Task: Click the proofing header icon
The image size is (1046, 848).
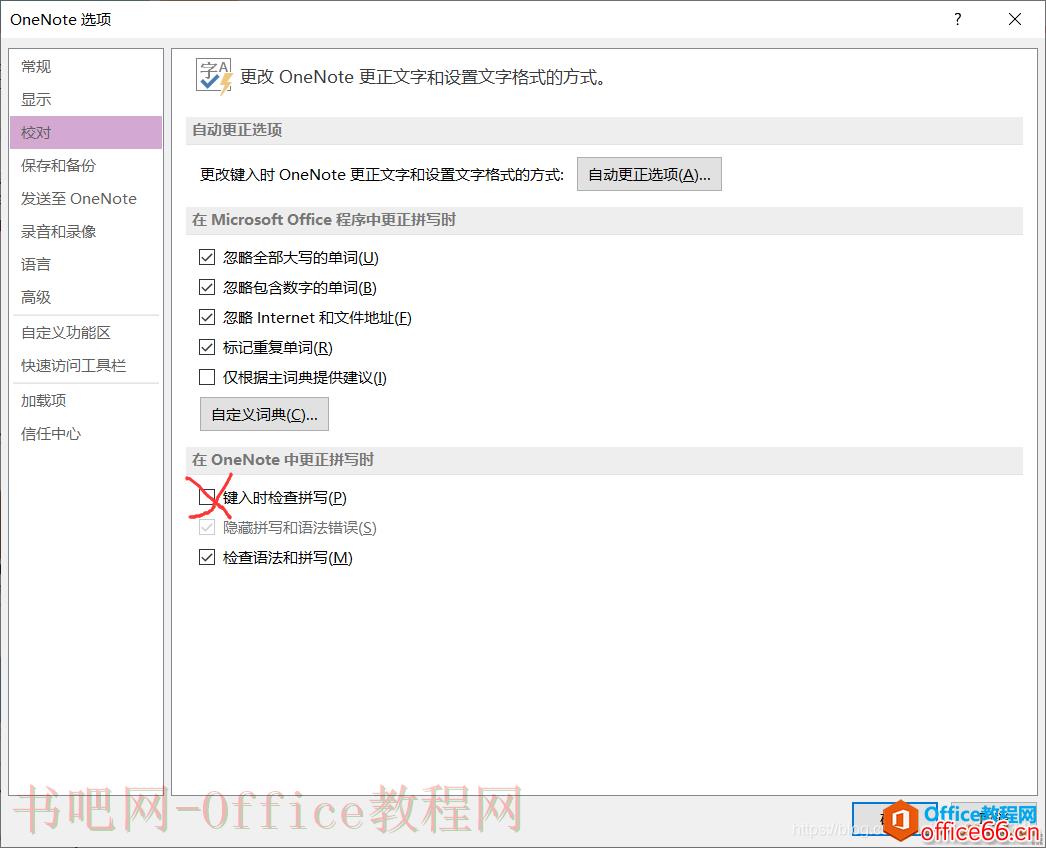Action: (x=213, y=76)
